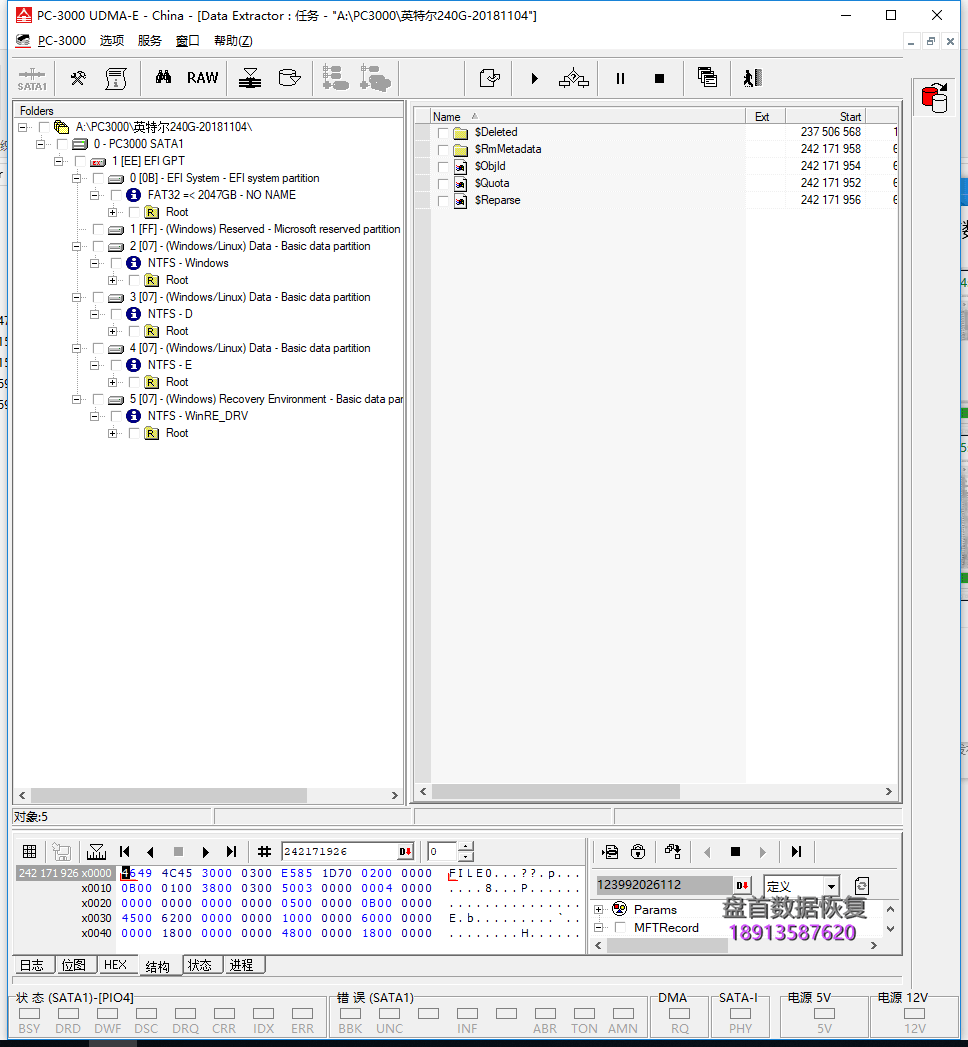968x1047 pixels.
Task: Click the binoculars search icon
Action: coord(163,77)
